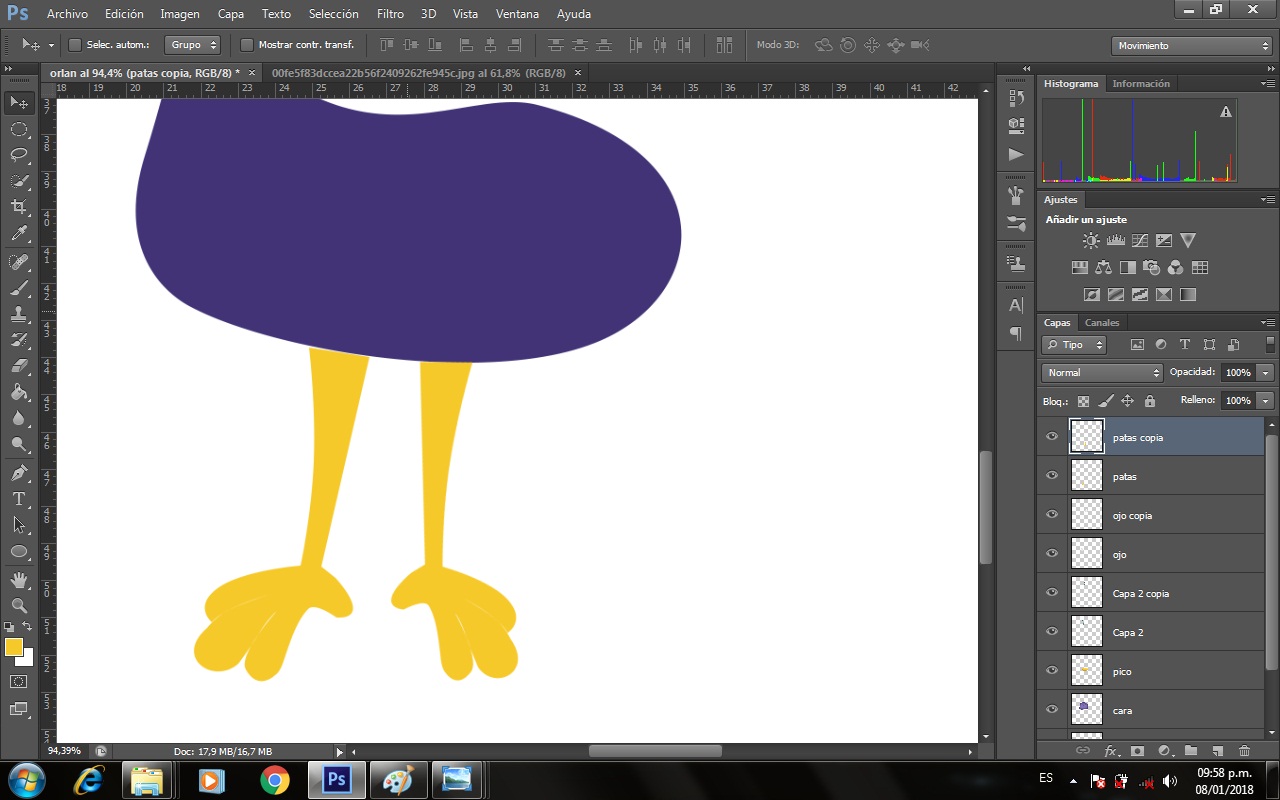Select the Clone Stamp tool
Image resolution: width=1280 pixels, height=800 pixels.
coord(19,314)
